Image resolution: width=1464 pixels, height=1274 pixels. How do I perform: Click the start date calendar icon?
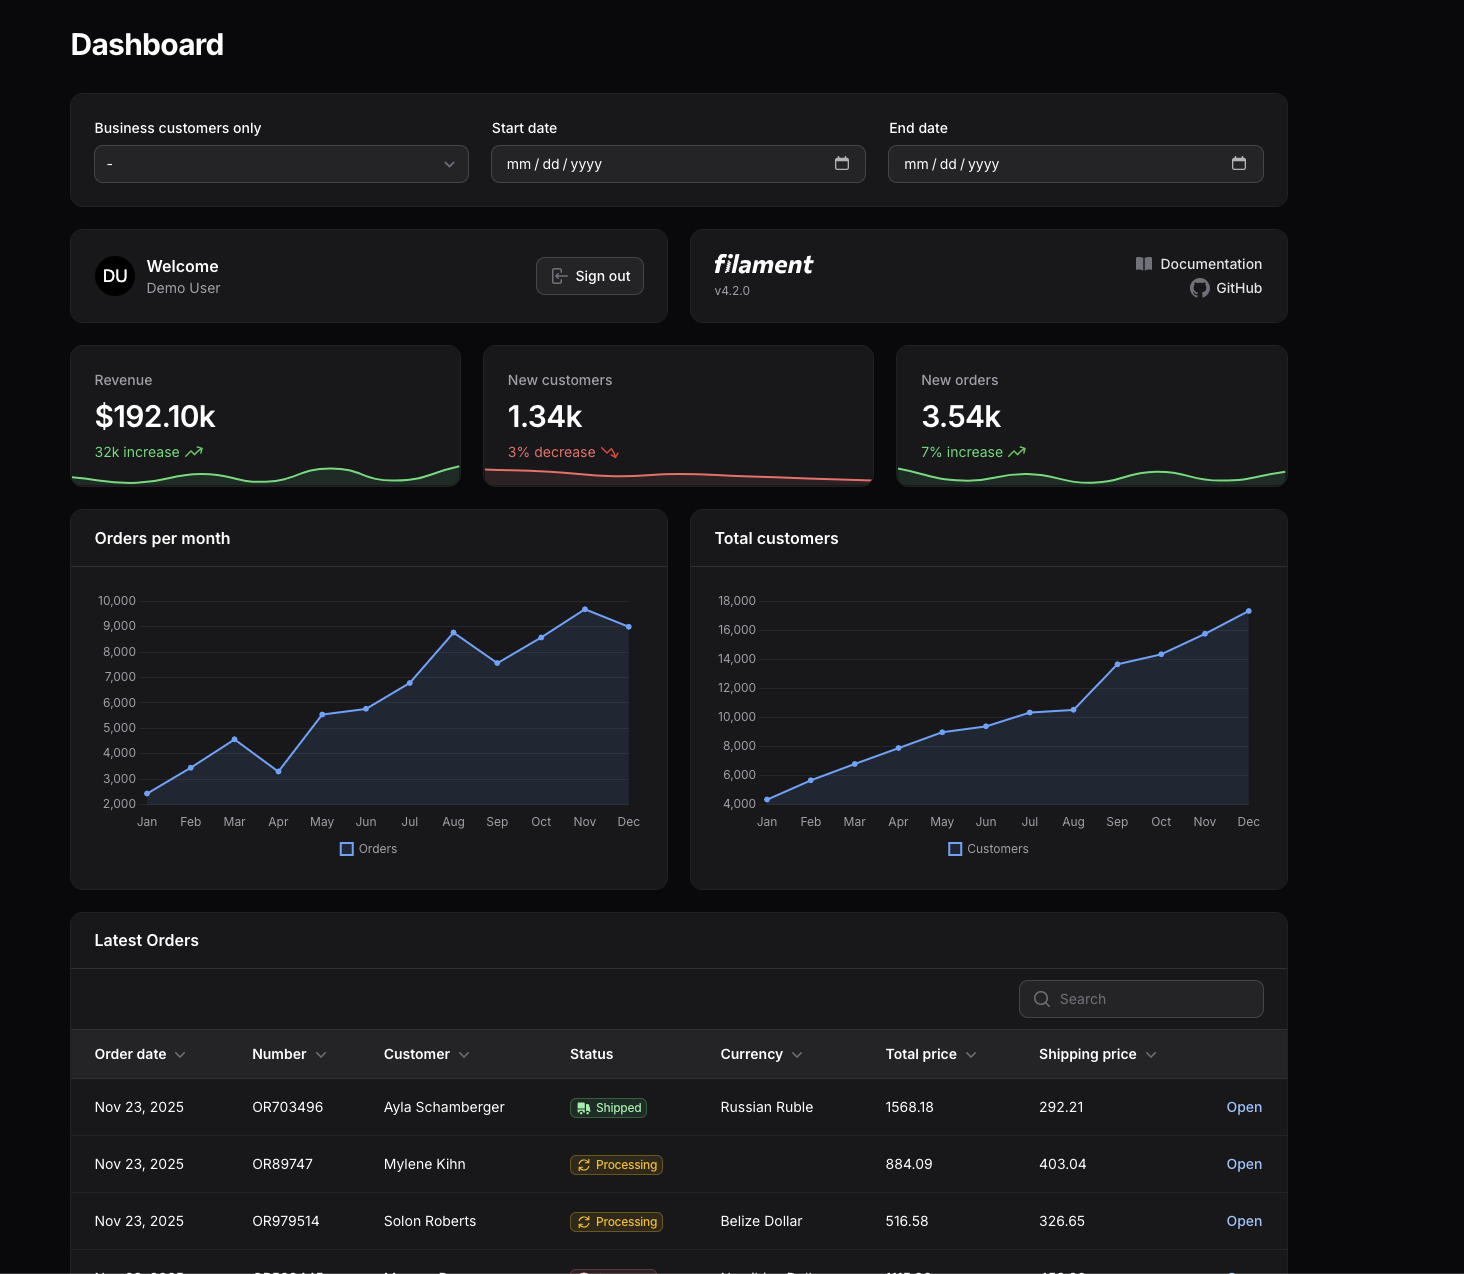point(842,163)
